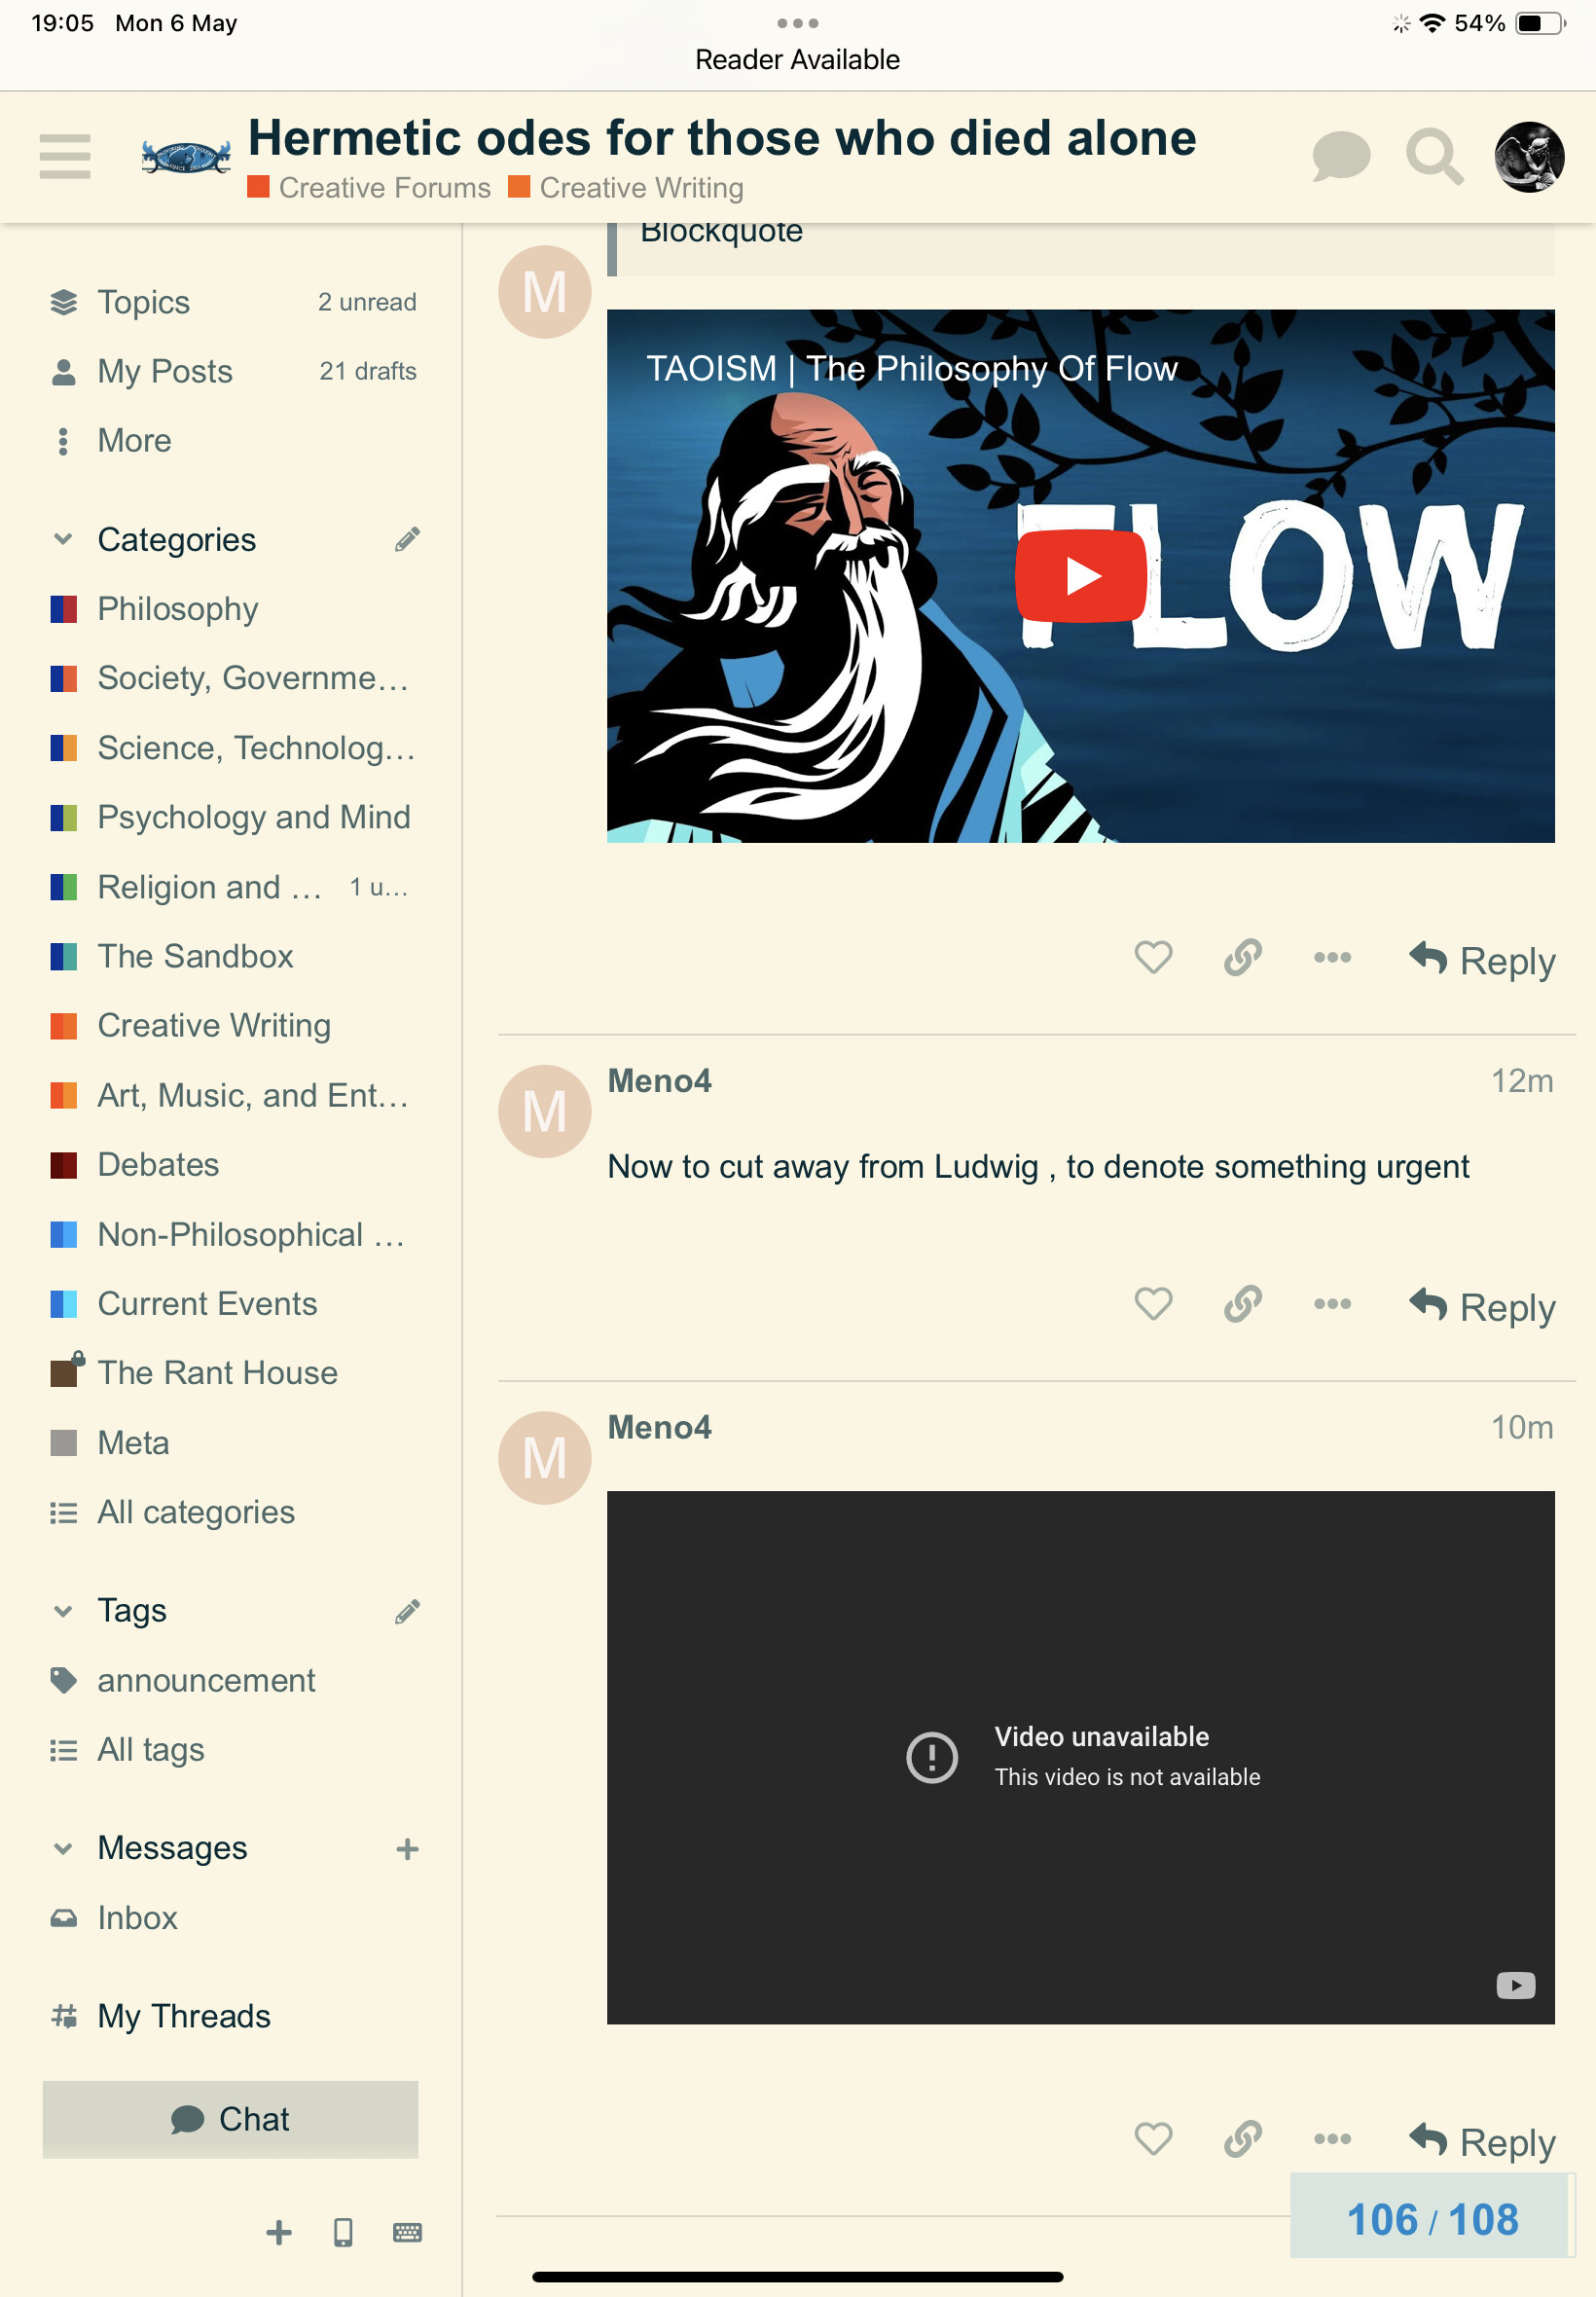
Task: Open My Posts in the sidebar
Action: [231, 371]
